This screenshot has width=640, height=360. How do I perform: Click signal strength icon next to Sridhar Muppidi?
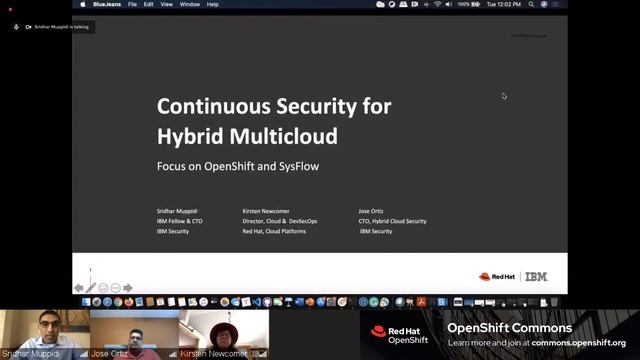pyautogui.click(x=84, y=354)
